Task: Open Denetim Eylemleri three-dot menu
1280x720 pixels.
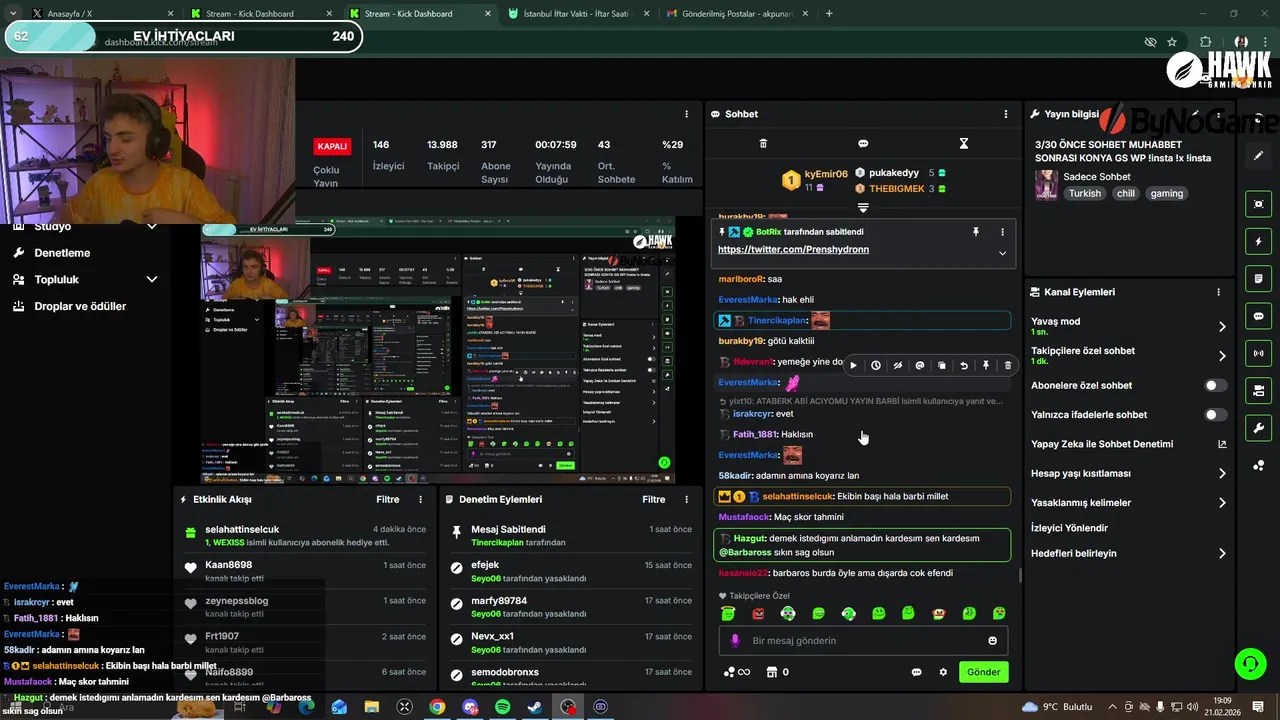Action: coord(686,499)
